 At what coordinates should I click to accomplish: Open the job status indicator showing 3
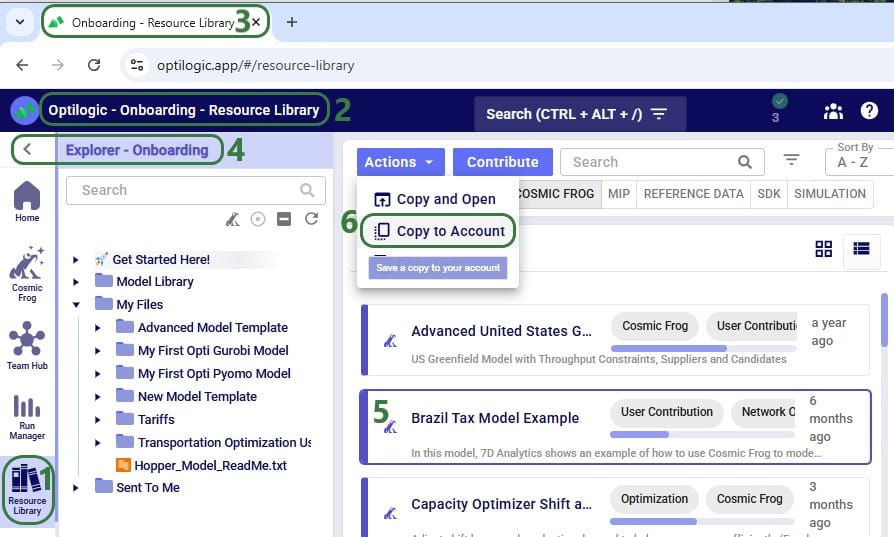[x=779, y=109]
